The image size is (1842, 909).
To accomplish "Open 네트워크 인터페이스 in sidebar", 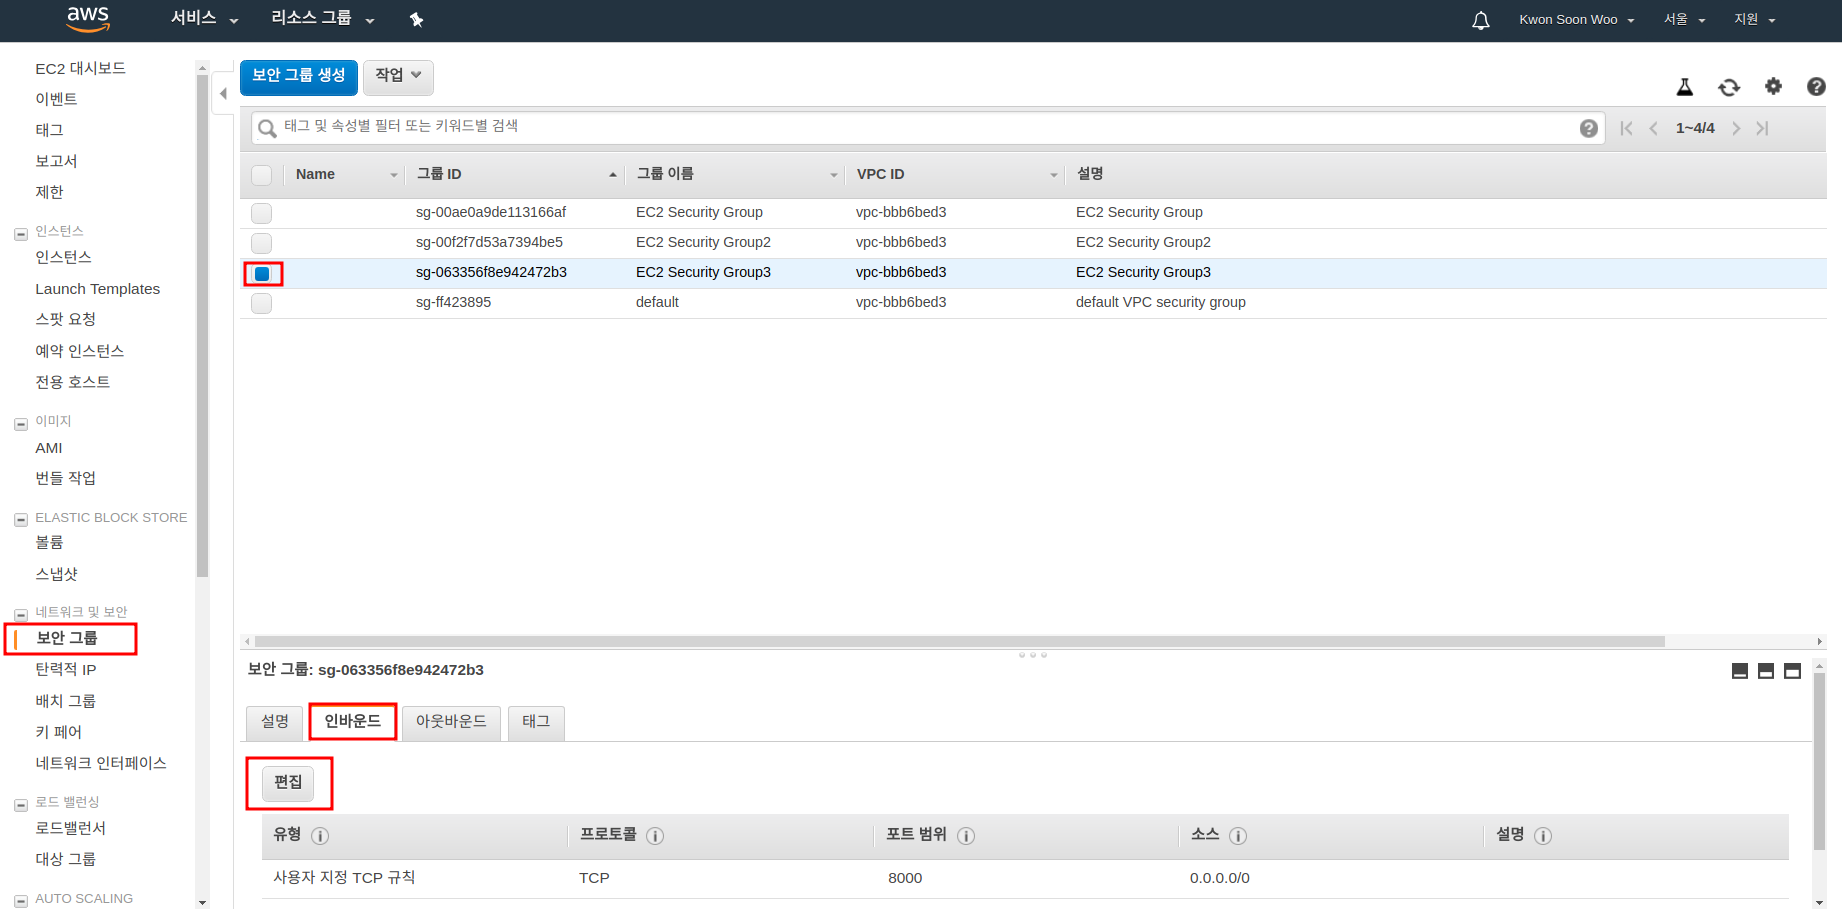I will (101, 763).
